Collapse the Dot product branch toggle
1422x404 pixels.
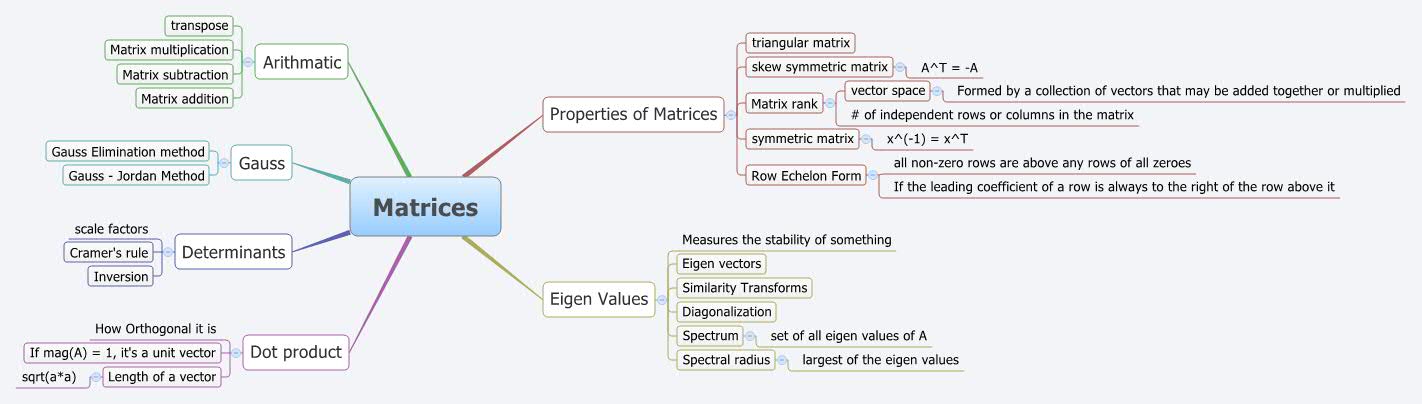pos(234,352)
